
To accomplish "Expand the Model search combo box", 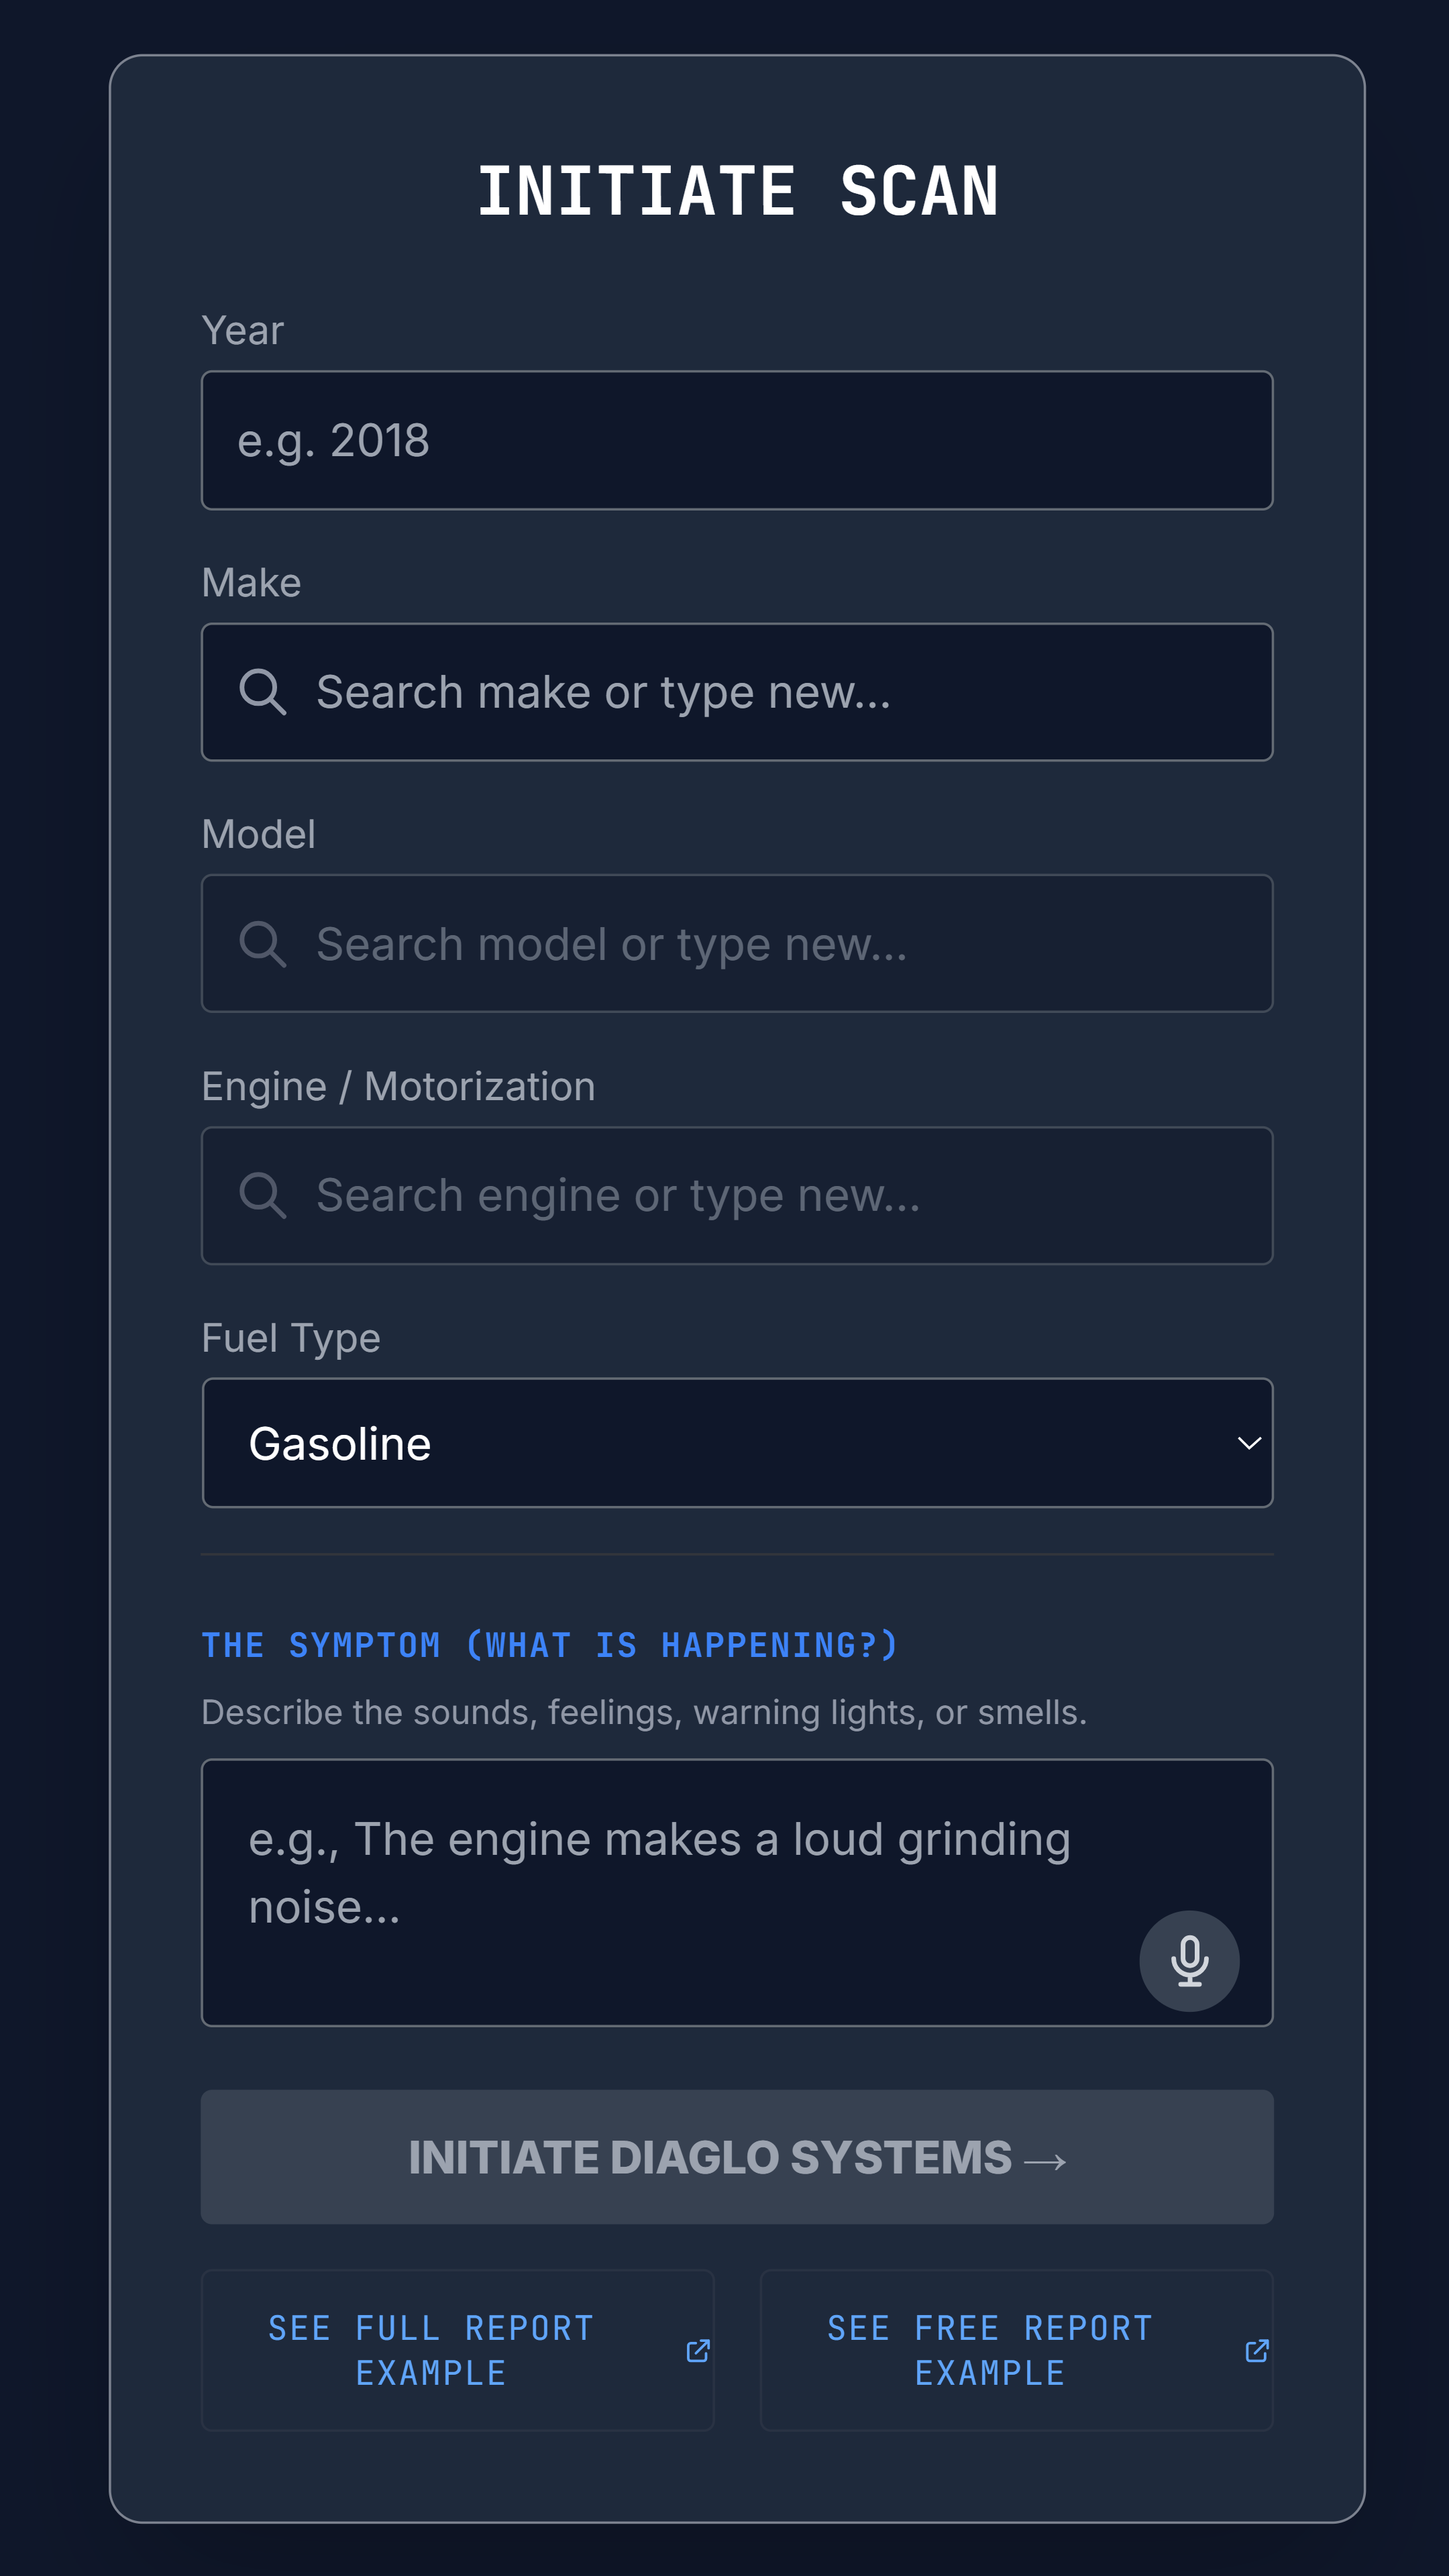I will pos(737,943).
